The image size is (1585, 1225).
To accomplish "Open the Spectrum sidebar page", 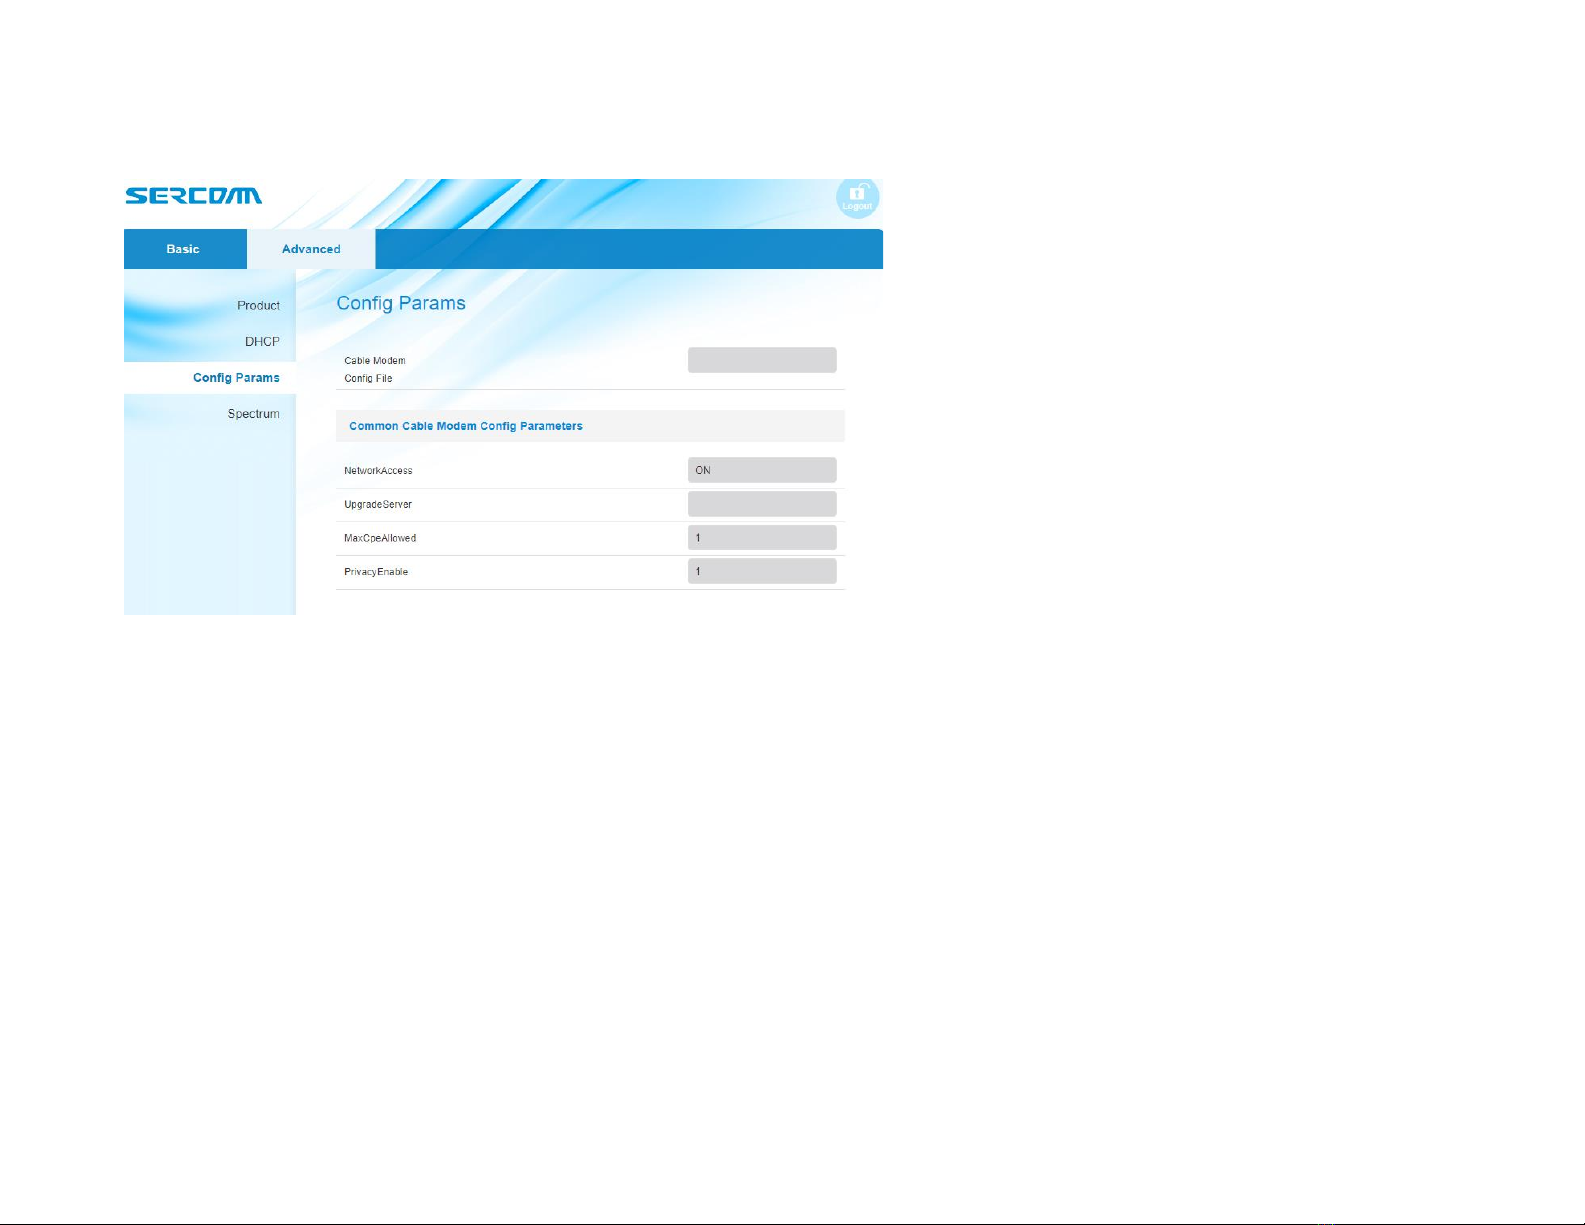I will [253, 414].
